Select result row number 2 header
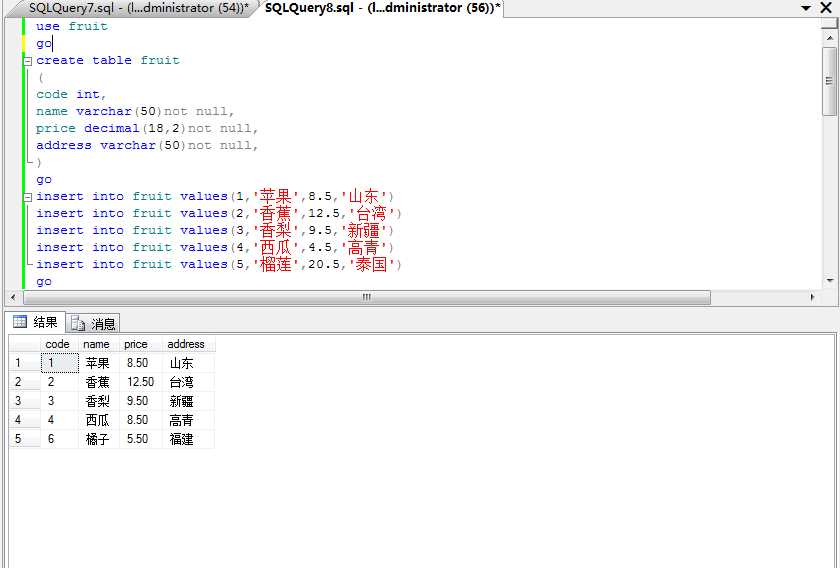The height and width of the screenshot is (568, 840). [x=25, y=382]
